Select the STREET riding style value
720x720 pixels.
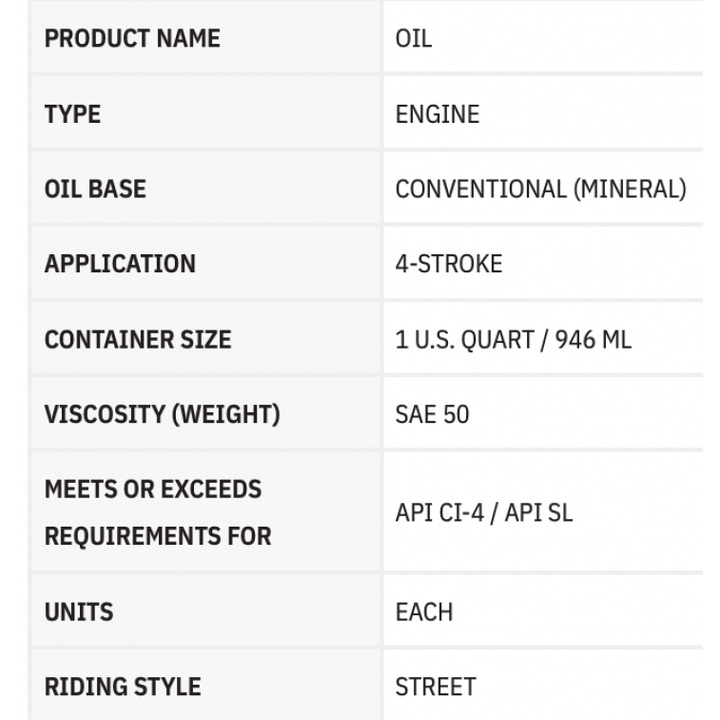click(x=435, y=686)
